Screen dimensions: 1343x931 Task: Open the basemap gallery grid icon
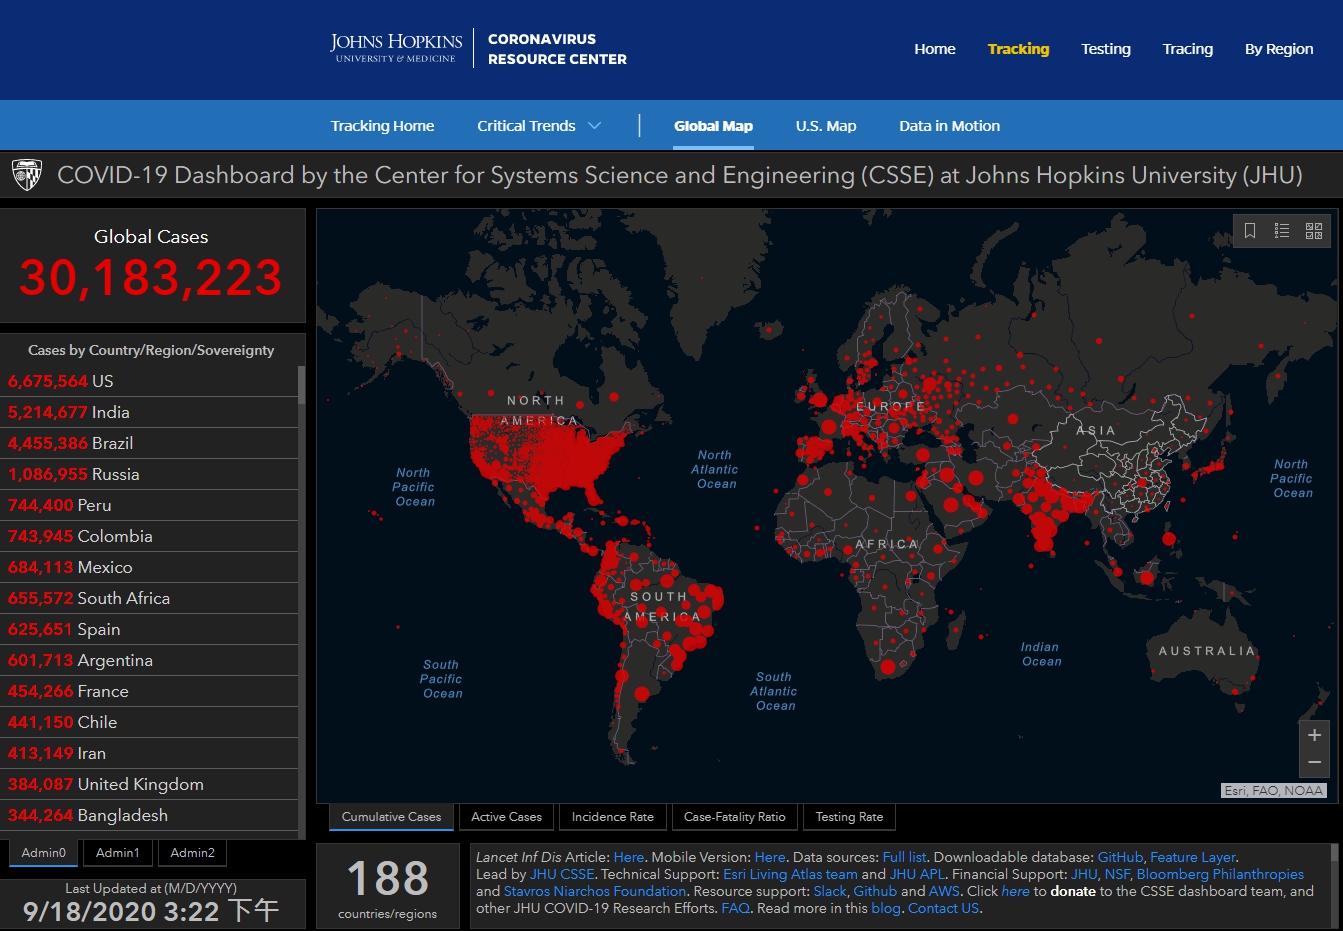tap(1314, 231)
